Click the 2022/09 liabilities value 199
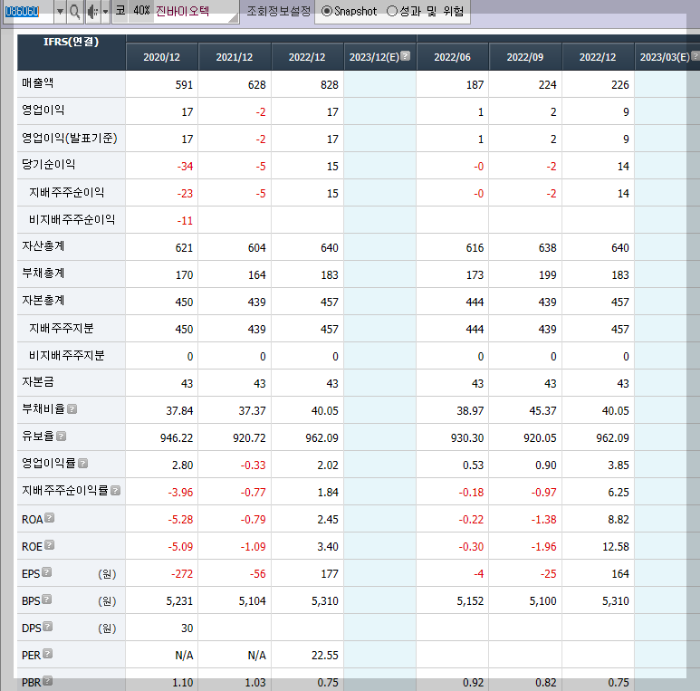Viewport: 700px width, 691px height. 547,275
